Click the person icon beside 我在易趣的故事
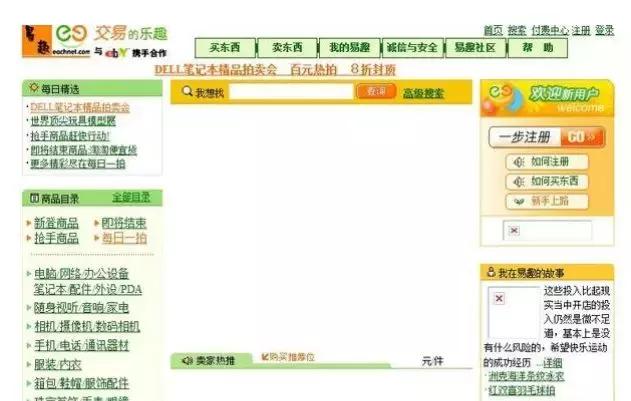631x401 pixels. [491, 272]
